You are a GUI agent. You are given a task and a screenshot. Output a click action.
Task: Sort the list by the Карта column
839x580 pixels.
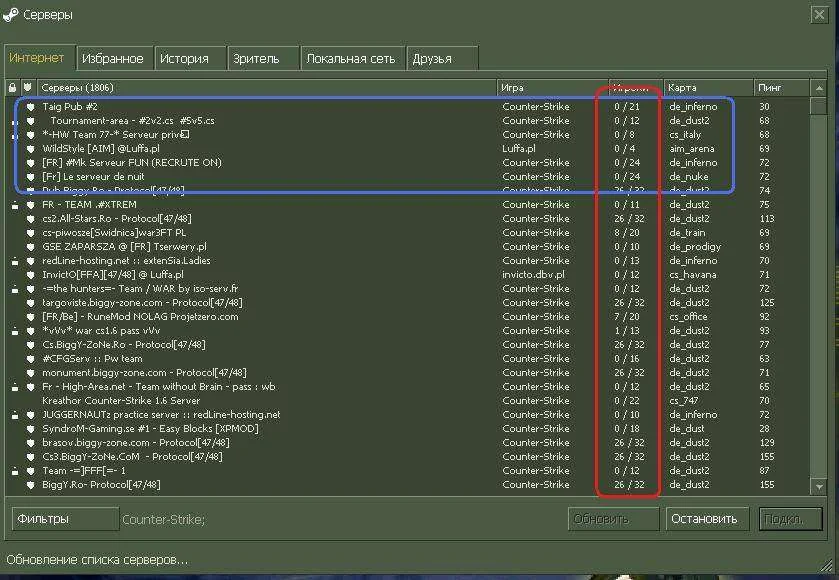(x=708, y=87)
